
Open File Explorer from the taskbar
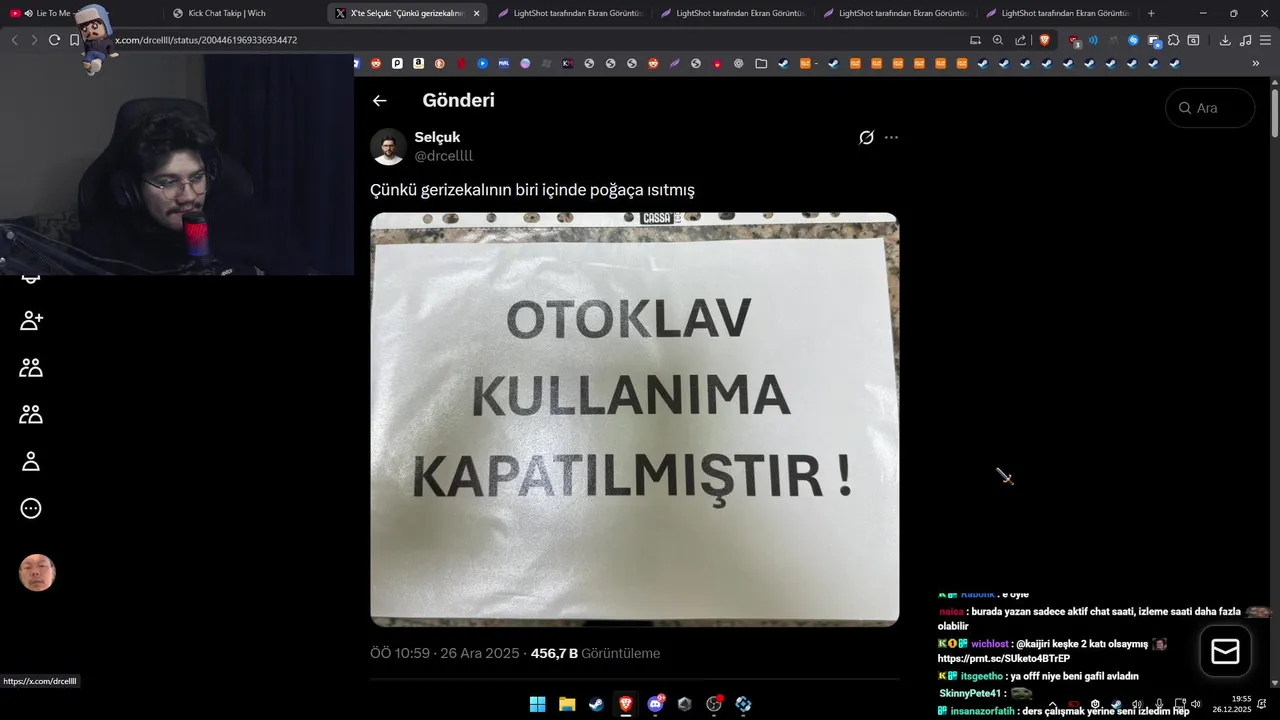click(567, 704)
